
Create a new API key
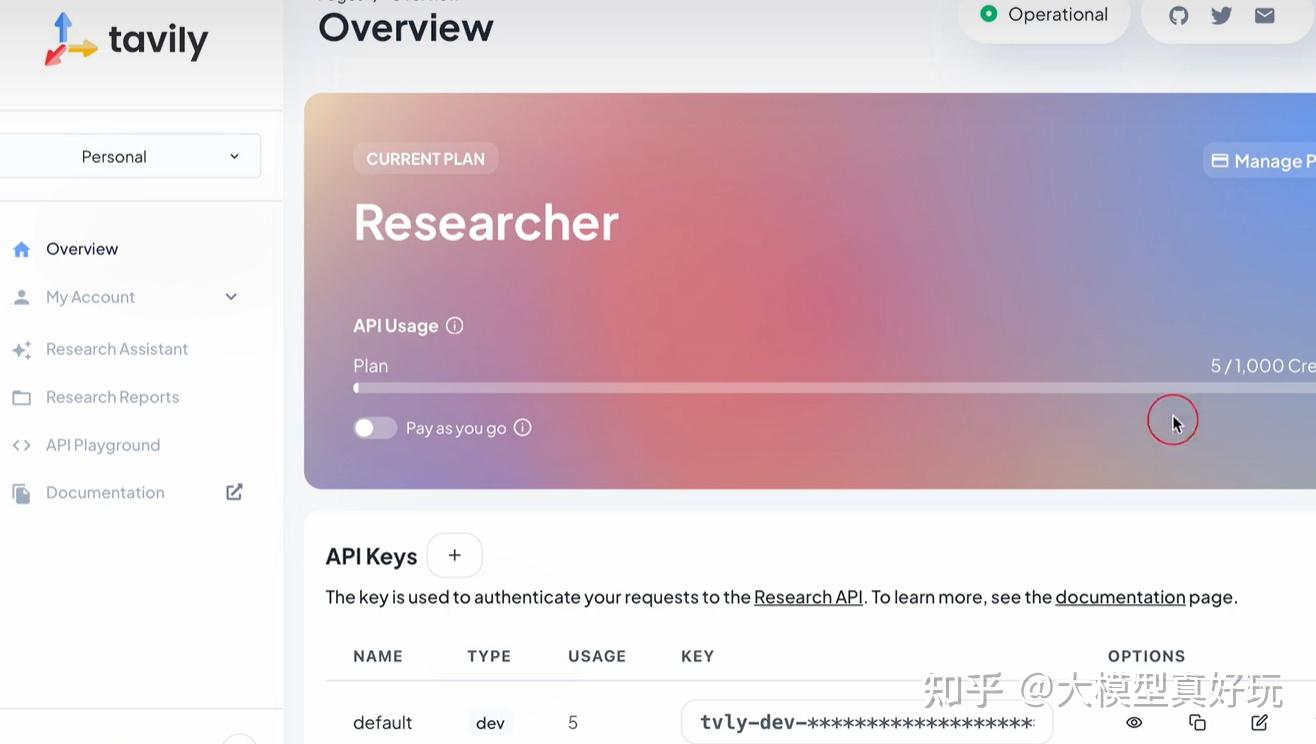454,555
